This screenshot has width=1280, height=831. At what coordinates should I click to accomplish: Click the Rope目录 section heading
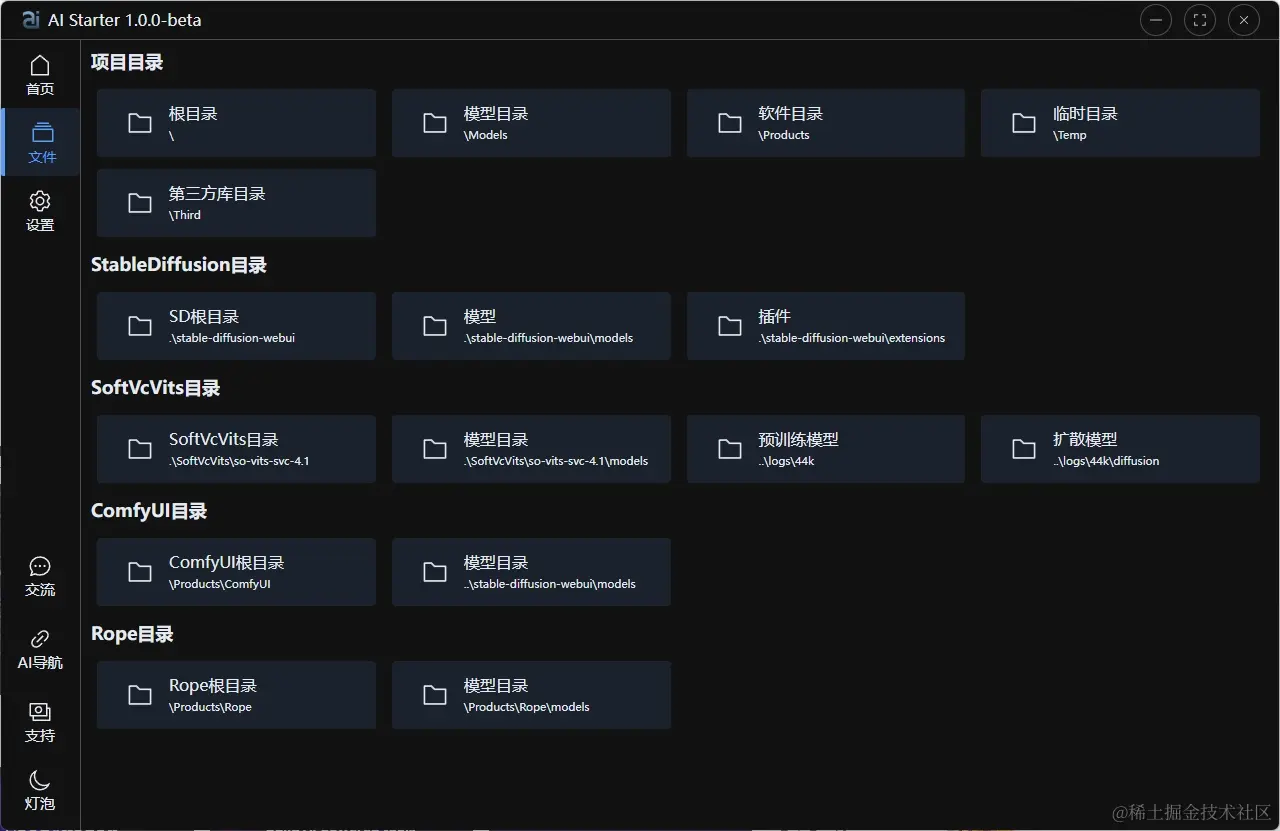132,634
